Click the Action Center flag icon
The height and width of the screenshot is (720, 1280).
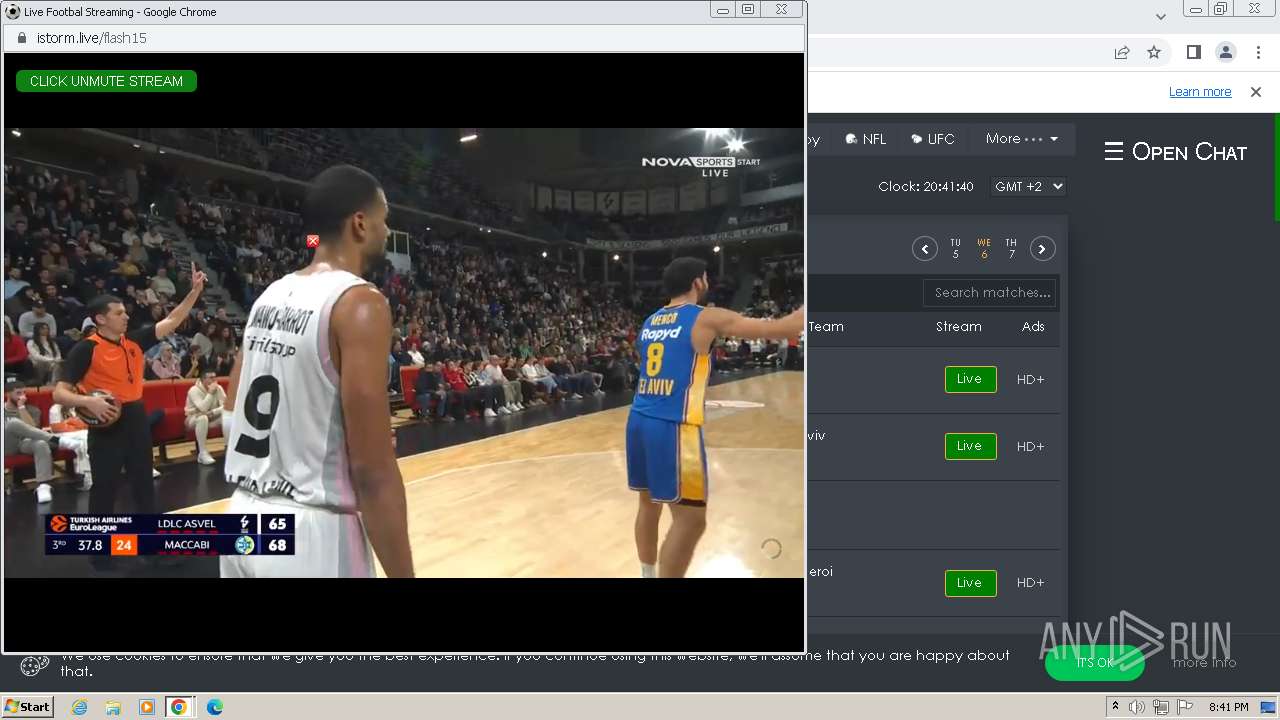[1183, 707]
